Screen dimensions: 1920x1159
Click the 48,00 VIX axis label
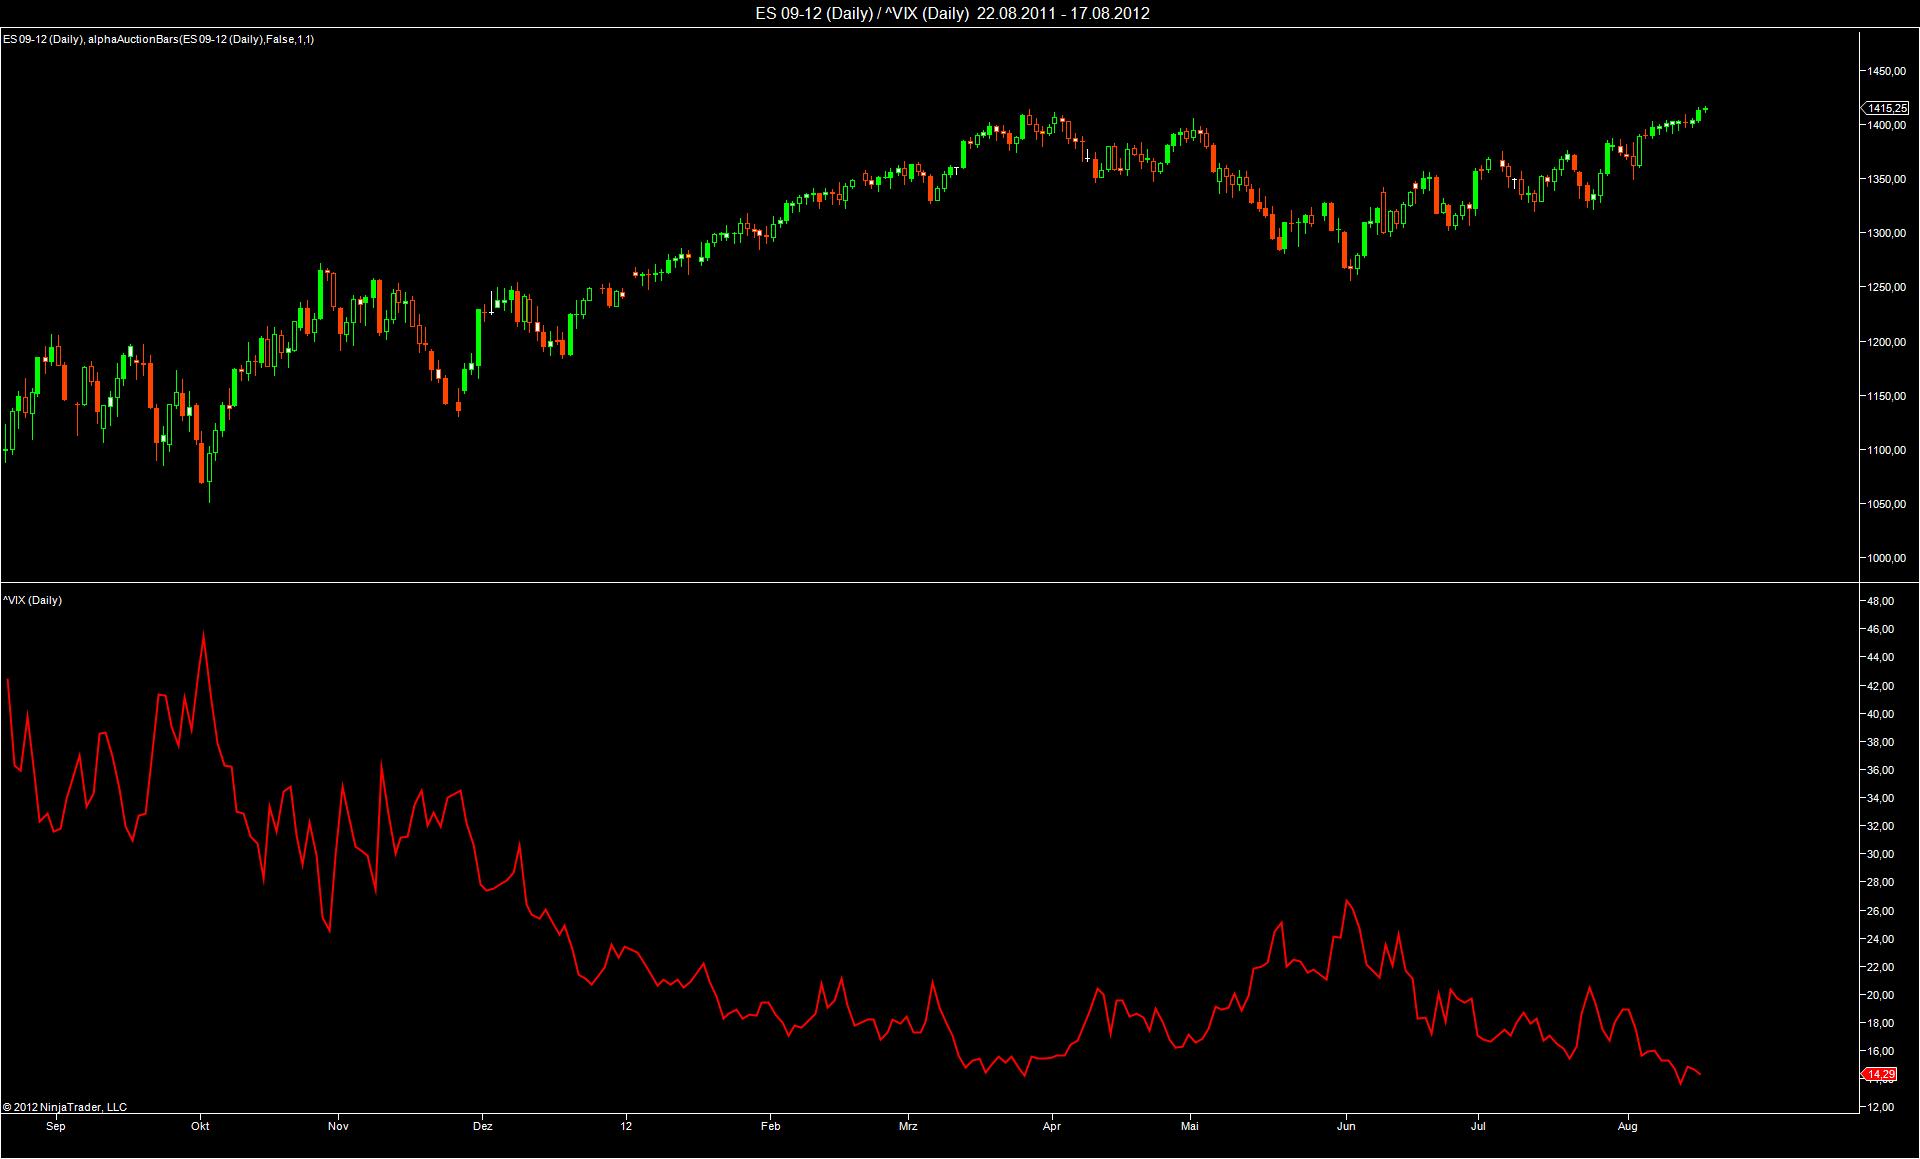pyautogui.click(x=1880, y=601)
